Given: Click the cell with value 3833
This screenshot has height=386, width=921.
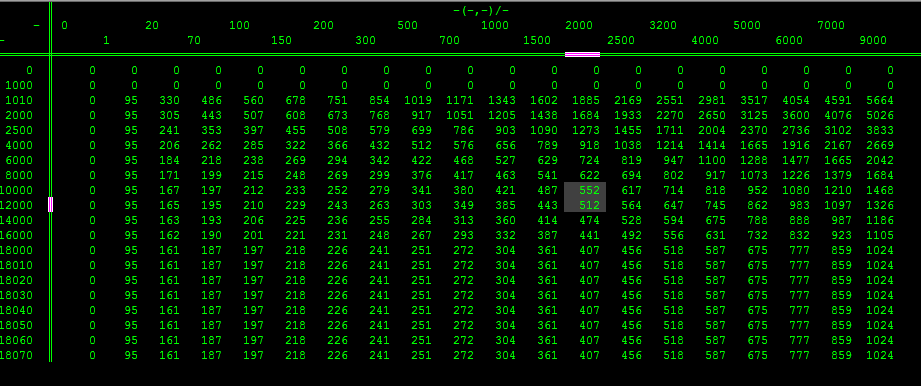Looking at the screenshot, I should pos(879,130).
